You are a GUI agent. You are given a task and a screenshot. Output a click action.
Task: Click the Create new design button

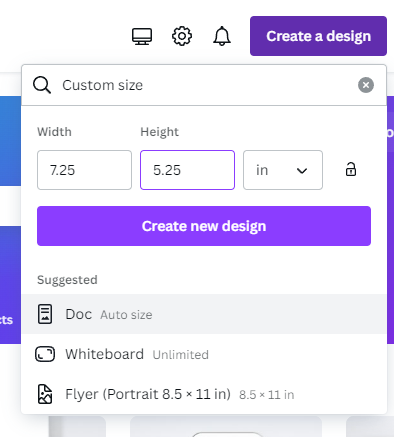pyautogui.click(x=204, y=226)
